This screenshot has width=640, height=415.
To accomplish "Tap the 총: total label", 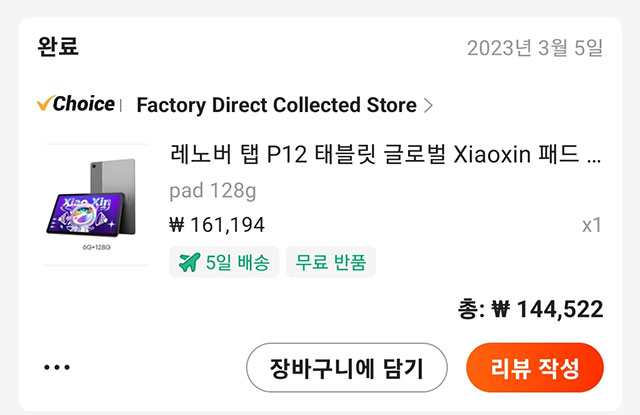I will point(470,310).
